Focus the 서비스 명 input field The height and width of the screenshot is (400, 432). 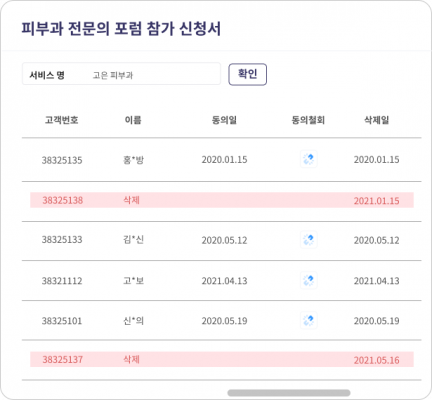tap(121, 74)
